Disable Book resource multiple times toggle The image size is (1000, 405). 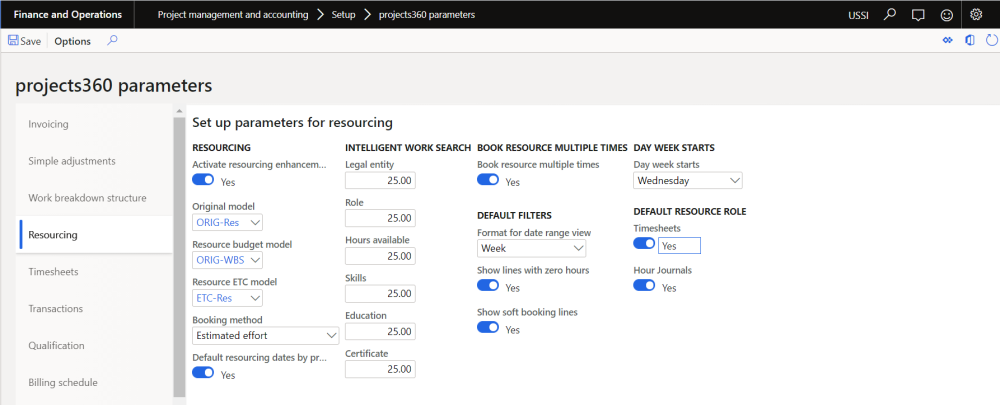point(488,181)
